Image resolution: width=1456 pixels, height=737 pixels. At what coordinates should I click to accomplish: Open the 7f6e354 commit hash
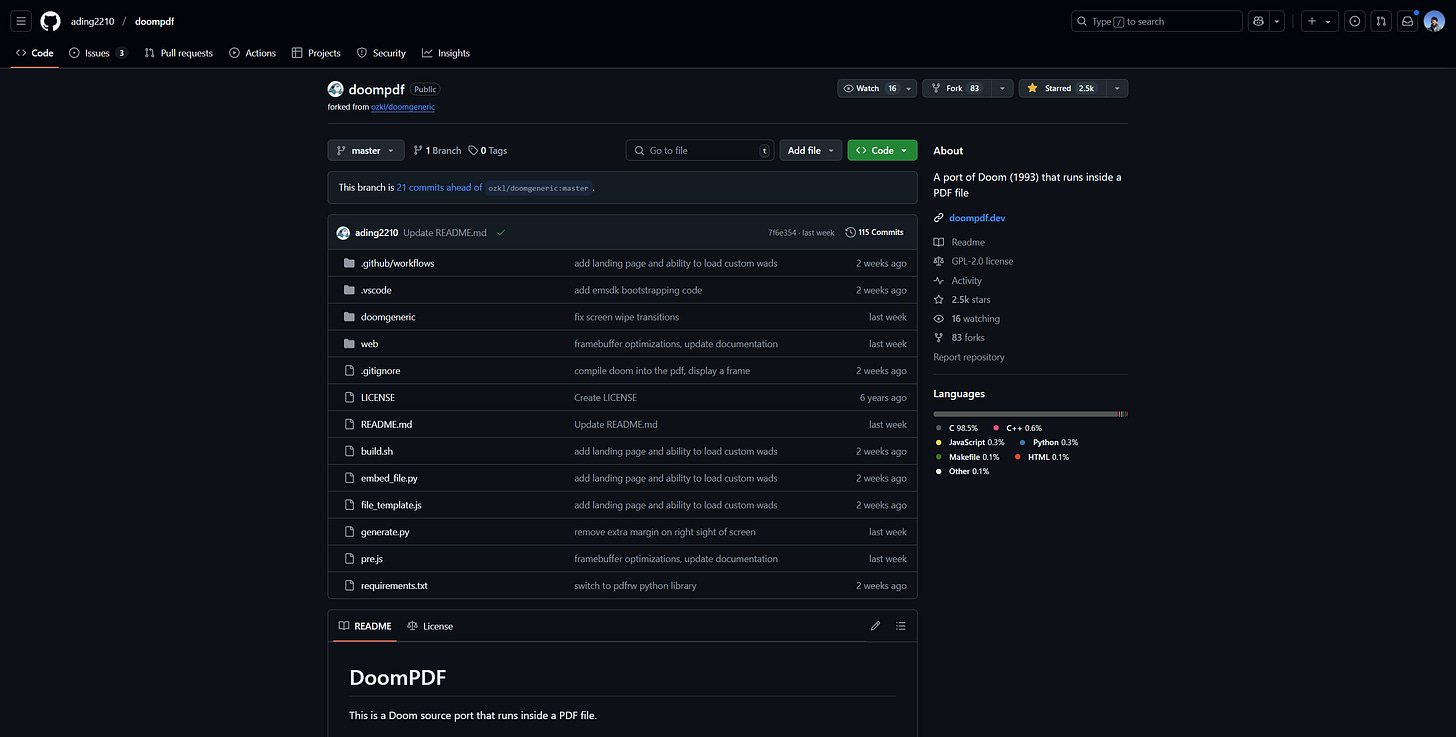[x=782, y=232]
